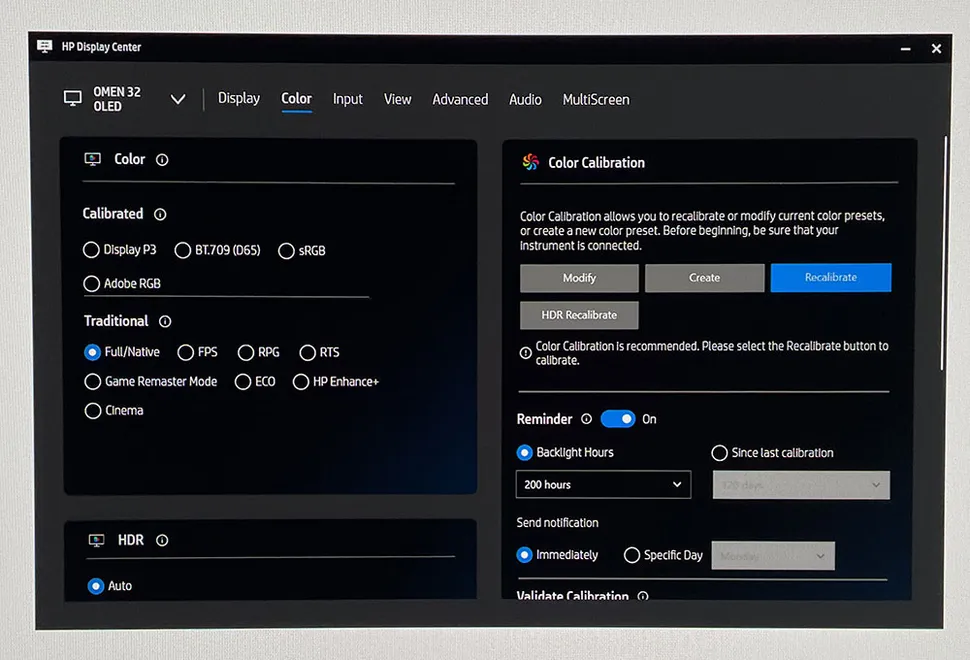The height and width of the screenshot is (660, 970).
Task: Click the info icon next to HDR heading
Action: (x=162, y=540)
